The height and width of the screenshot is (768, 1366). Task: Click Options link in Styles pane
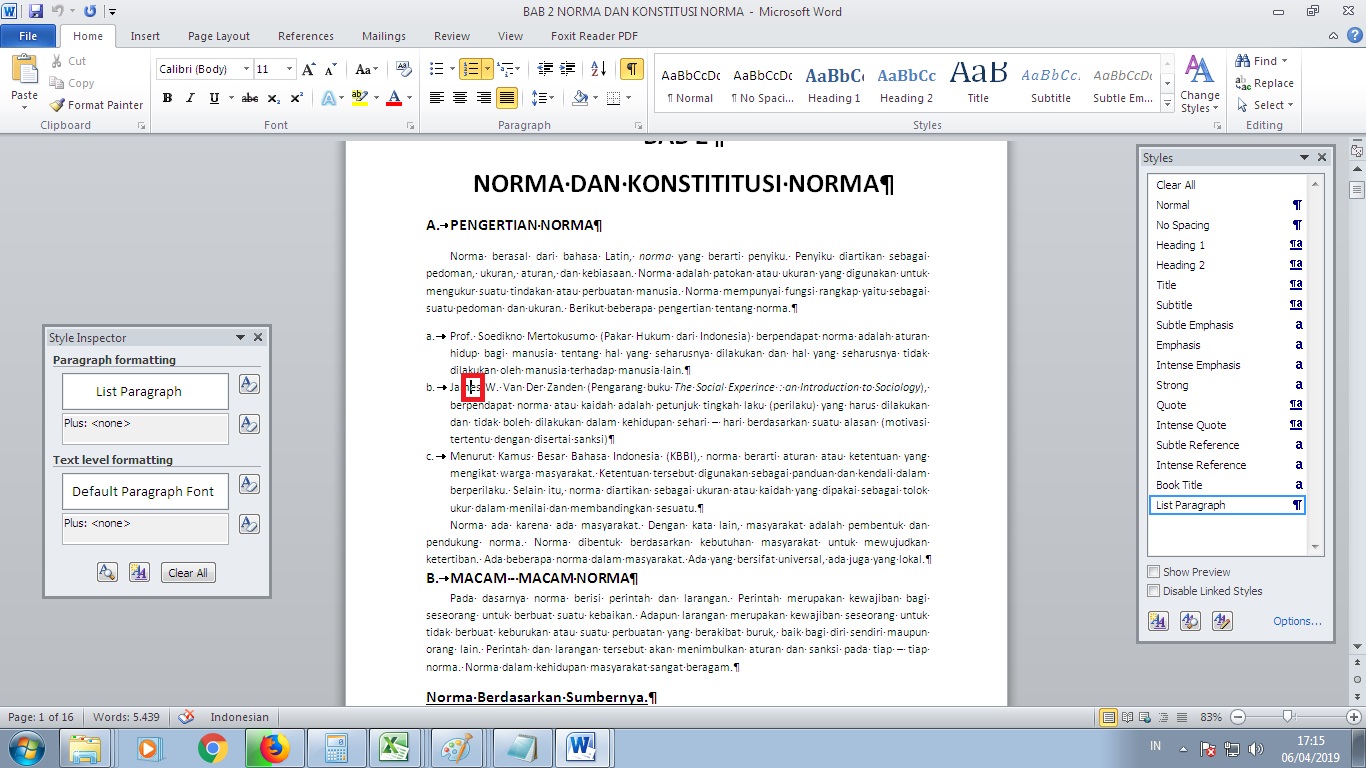tap(1296, 621)
